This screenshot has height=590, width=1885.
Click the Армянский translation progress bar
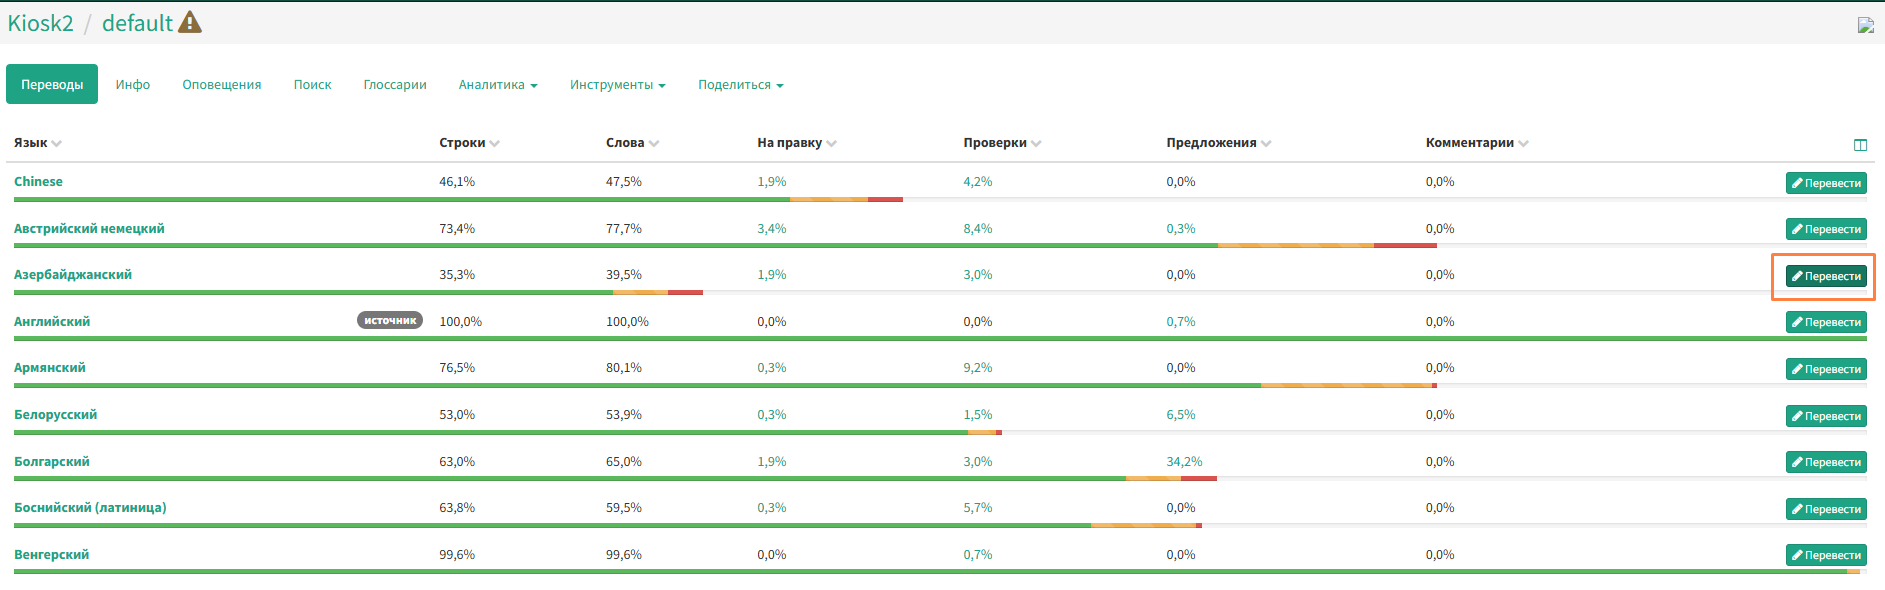click(x=700, y=385)
